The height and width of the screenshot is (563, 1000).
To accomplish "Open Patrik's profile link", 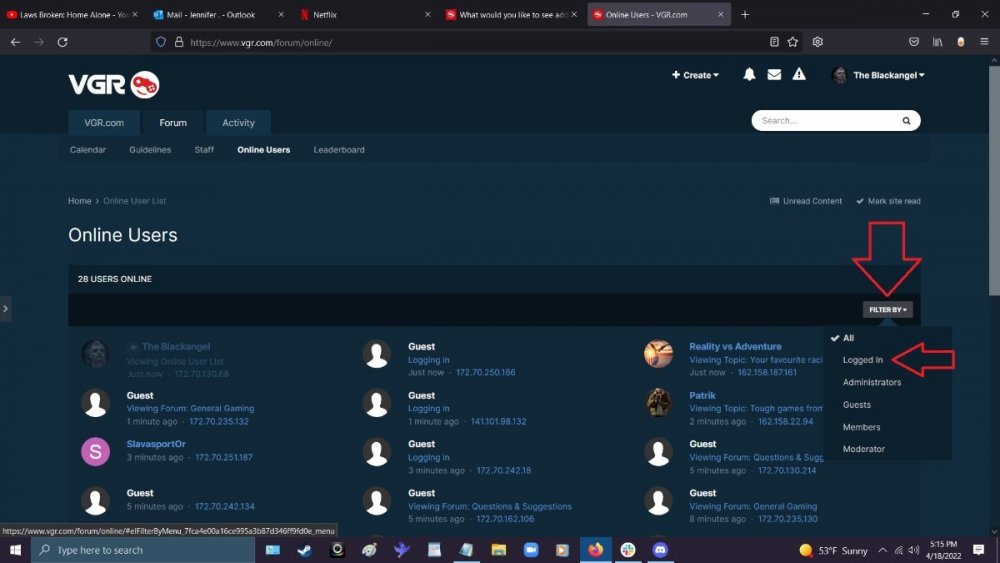I will [x=702, y=395].
